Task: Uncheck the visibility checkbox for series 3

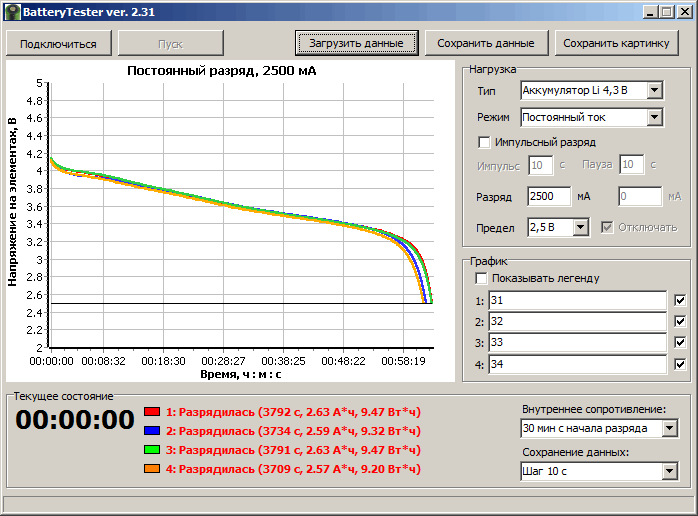Action: (x=680, y=342)
